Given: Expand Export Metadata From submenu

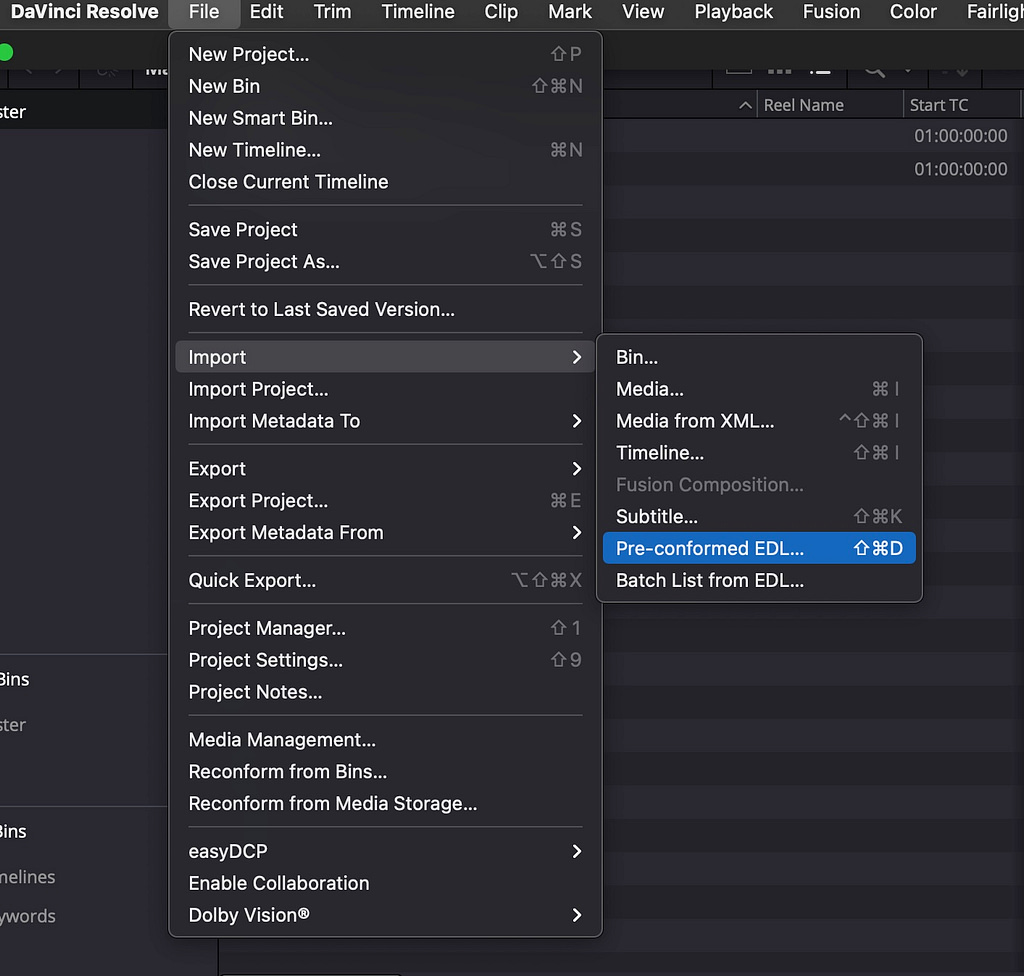Looking at the screenshot, I should [385, 533].
